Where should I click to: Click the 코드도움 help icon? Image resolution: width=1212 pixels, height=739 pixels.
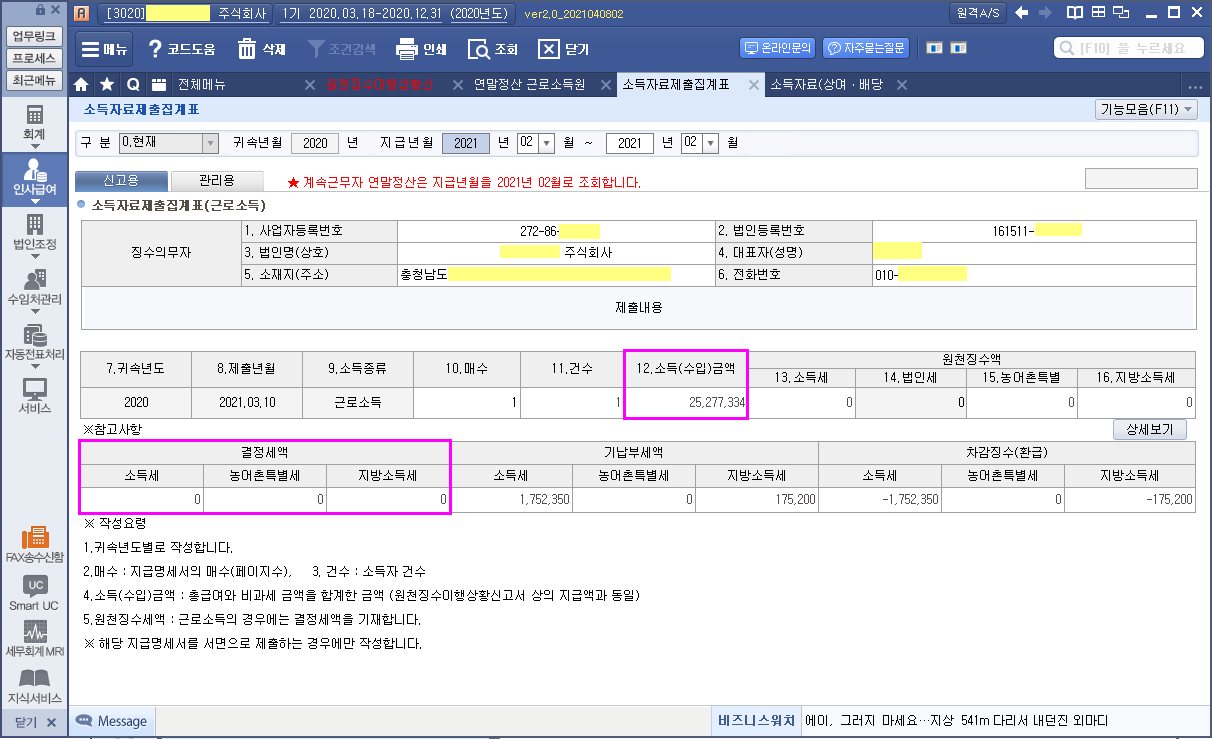tap(155, 49)
